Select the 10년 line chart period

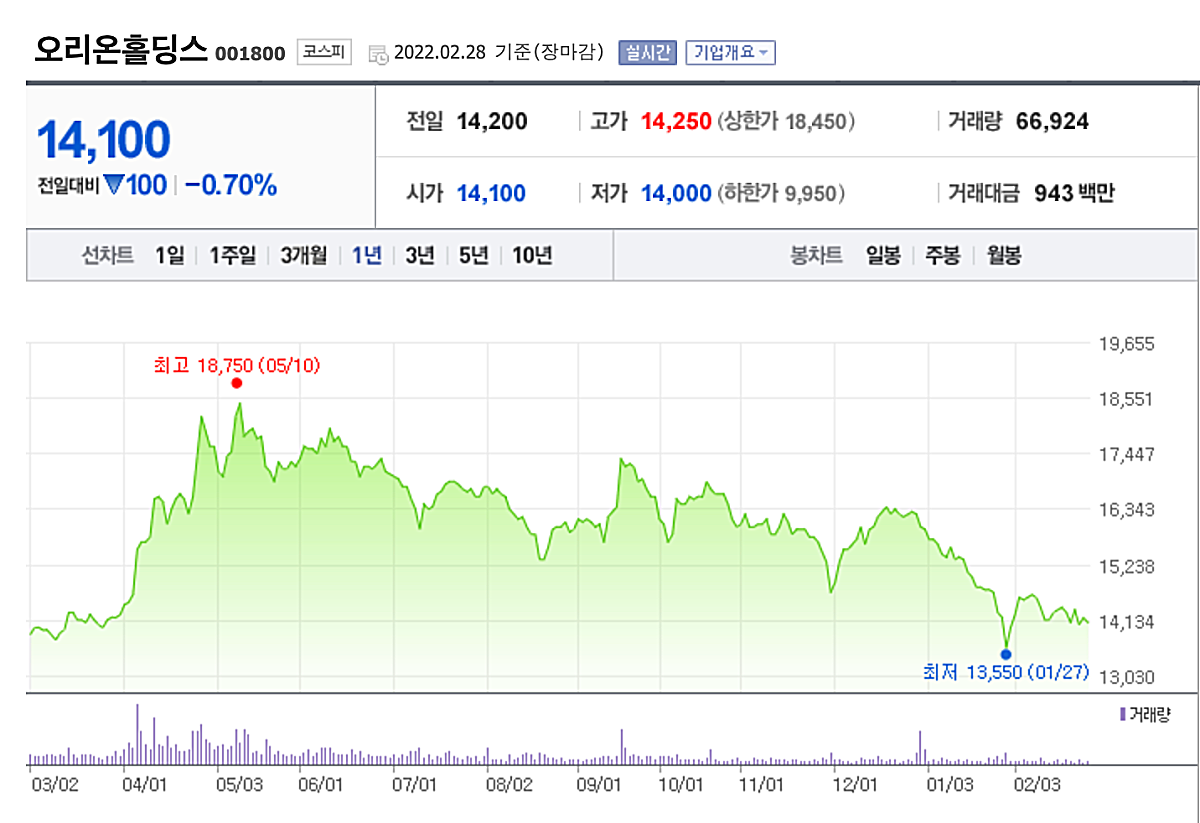(x=532, y=255)
